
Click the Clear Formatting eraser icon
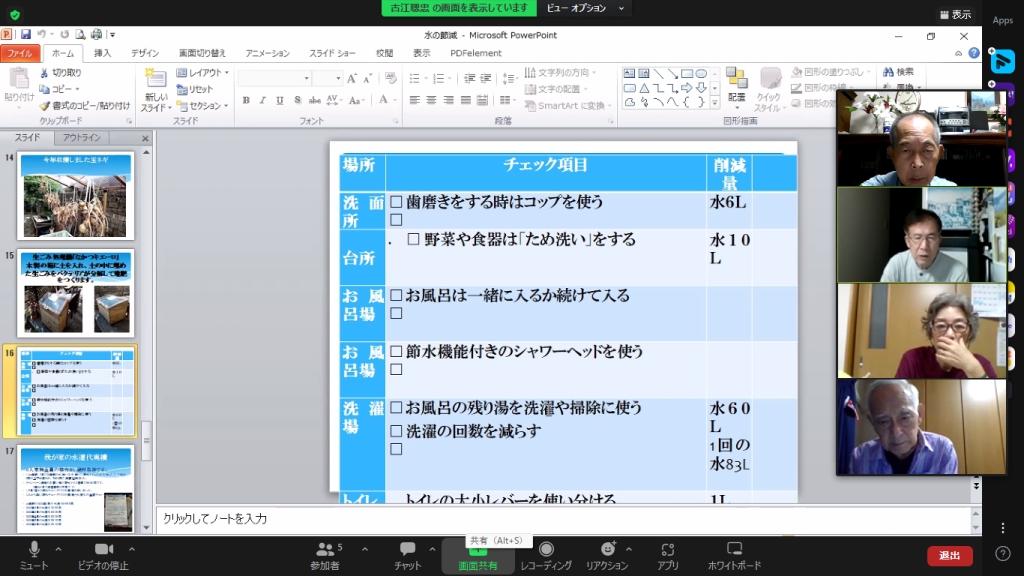391,78
